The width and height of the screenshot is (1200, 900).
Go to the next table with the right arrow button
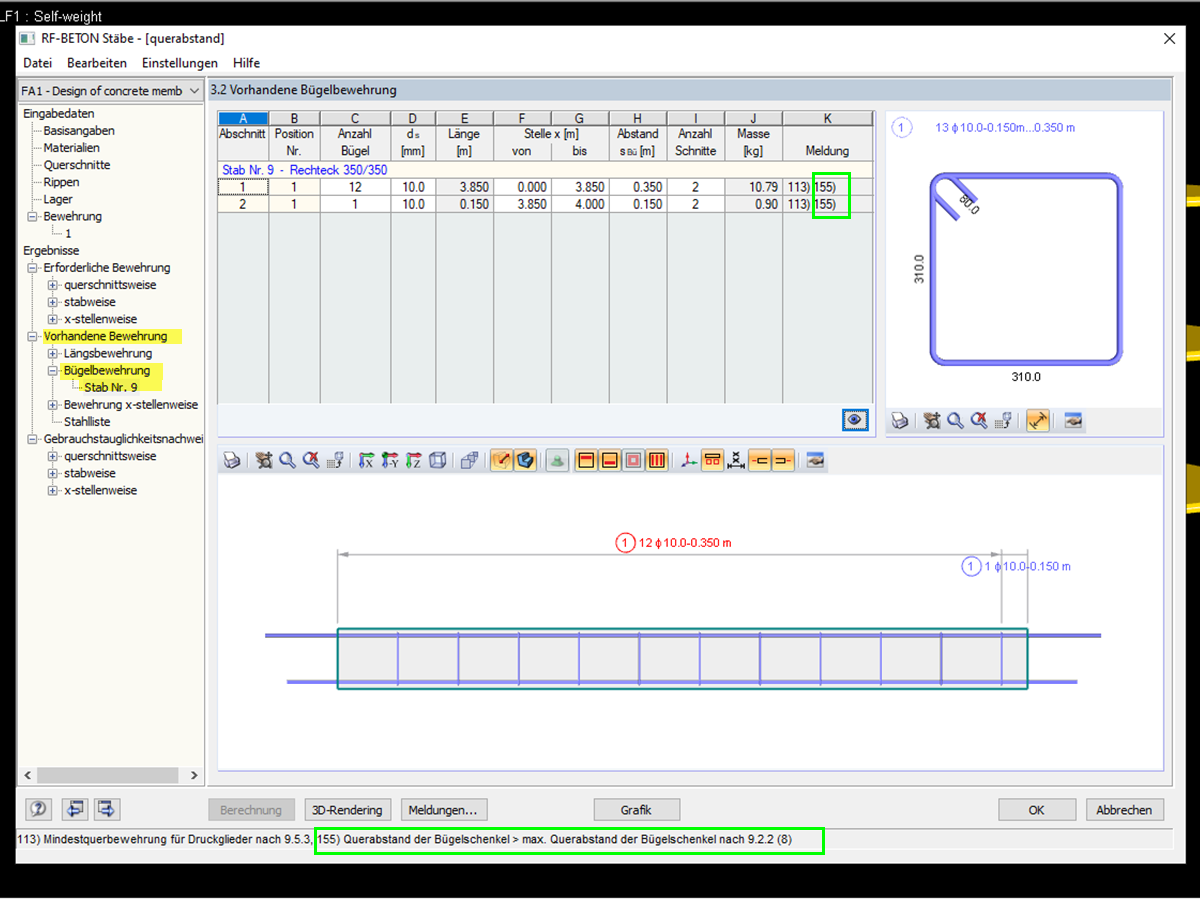pyautogui.click(x=108, y=809)
